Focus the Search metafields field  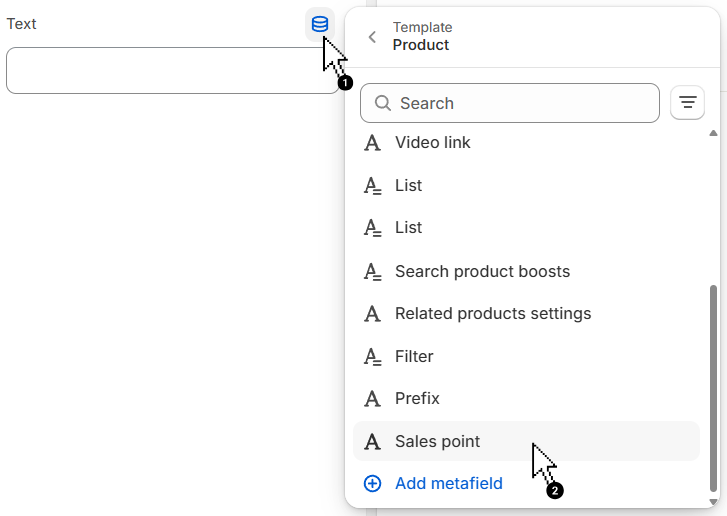[x=520, y=103]
